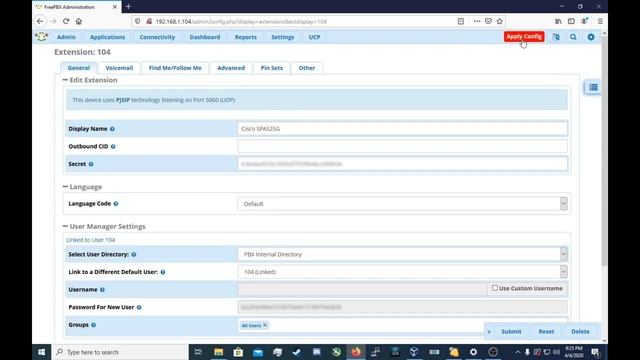Open the Reports menu
The width and height of the screenshot is (640, 360).
(246, 37)
